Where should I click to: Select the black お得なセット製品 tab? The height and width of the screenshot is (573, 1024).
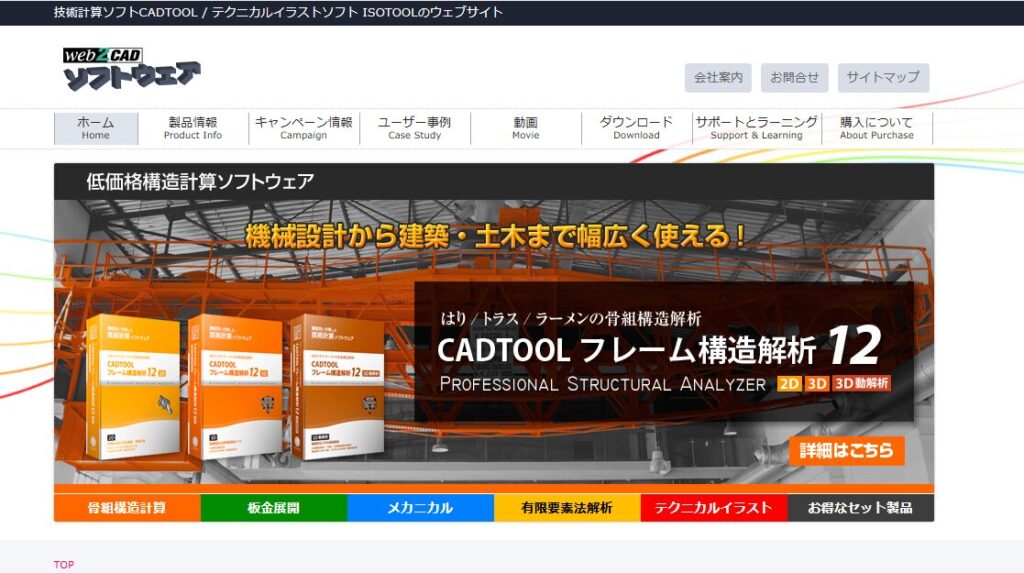(x=860, y=508)
